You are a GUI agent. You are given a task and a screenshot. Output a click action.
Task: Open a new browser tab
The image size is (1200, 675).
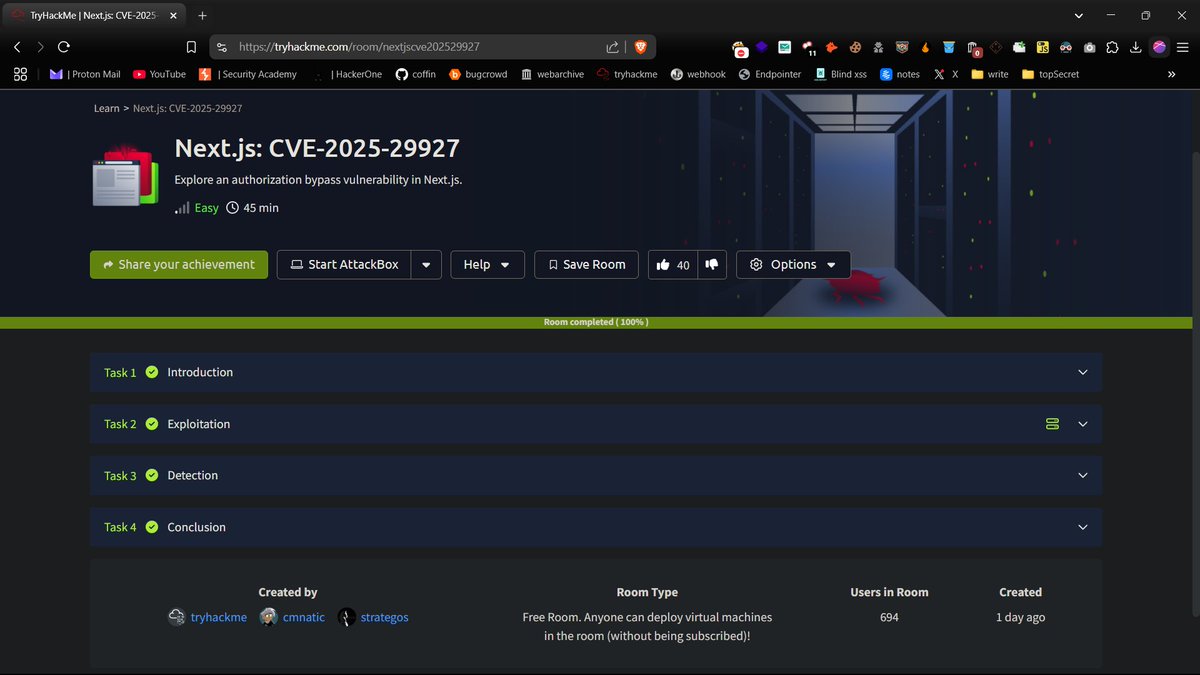point(202,16)
